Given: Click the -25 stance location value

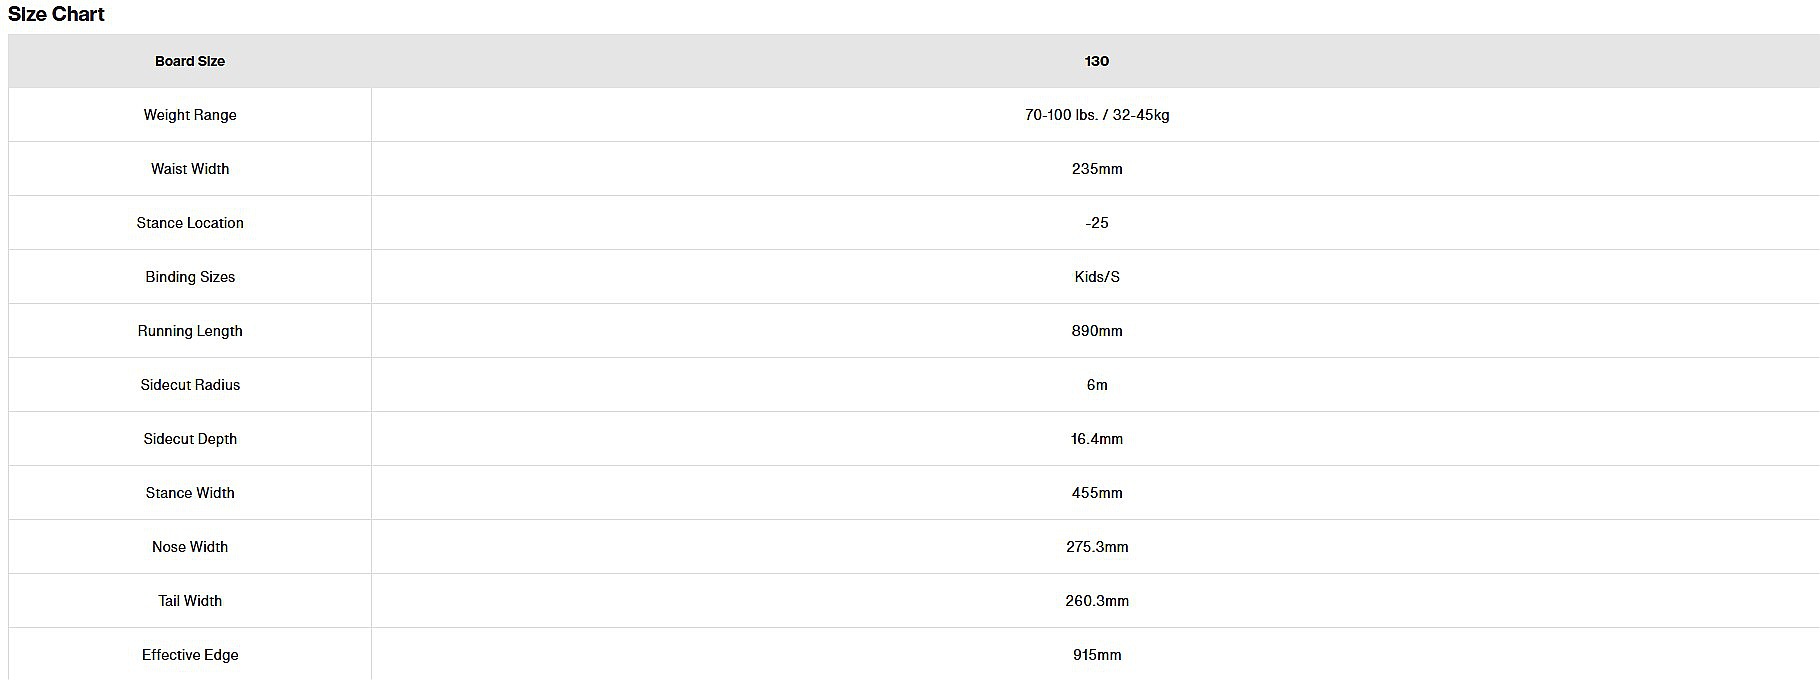Looking at the screenshot, I should [1097, 223].
